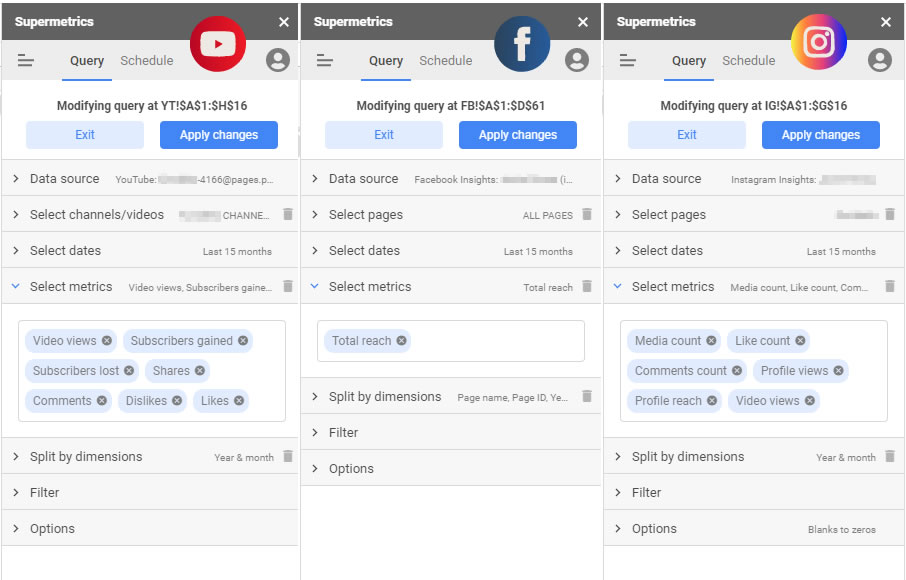Remove the Like count metric chip
This screenshot has height=580, width=906.
tap(800, 341)
